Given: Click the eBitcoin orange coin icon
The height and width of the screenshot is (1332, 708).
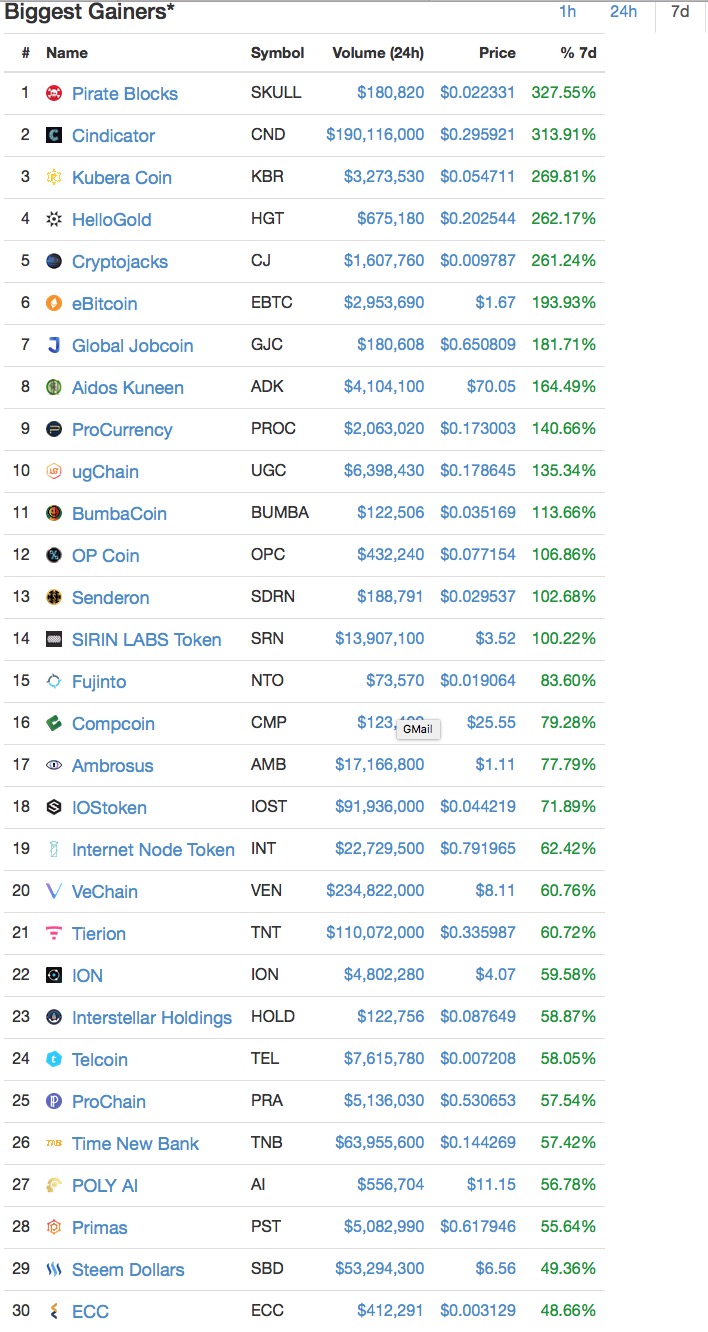Looking at the screenshot, I should pyautogui.click(x=54, y=304).
